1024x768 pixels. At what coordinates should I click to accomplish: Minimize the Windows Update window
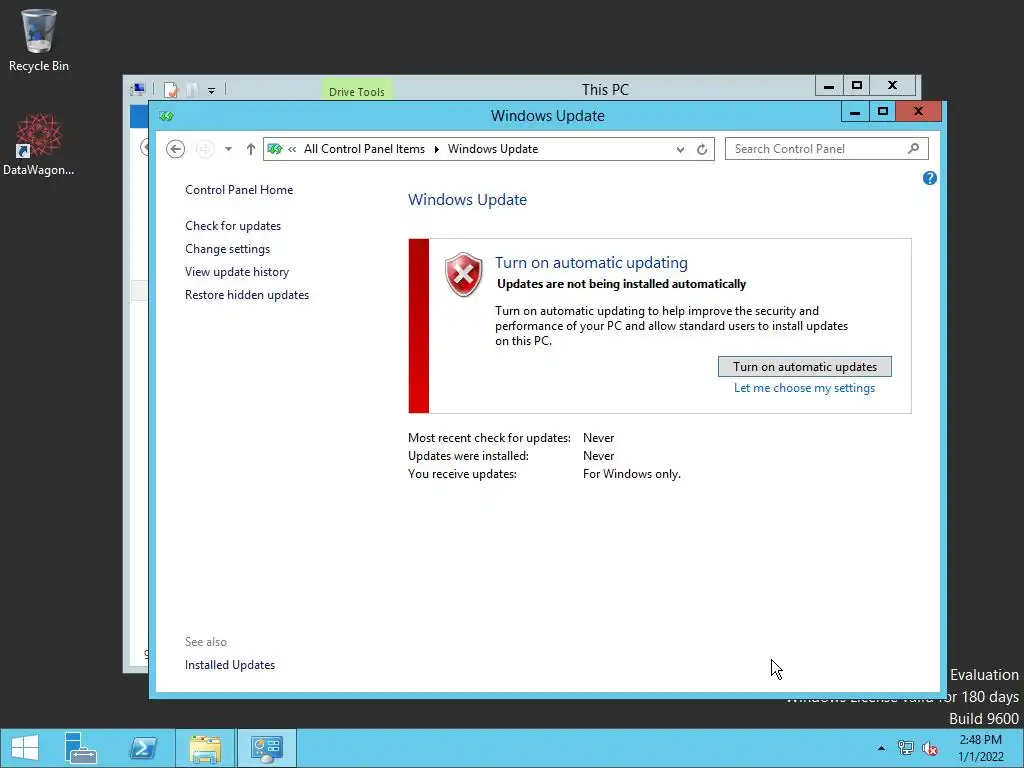(x=854, y=112)
